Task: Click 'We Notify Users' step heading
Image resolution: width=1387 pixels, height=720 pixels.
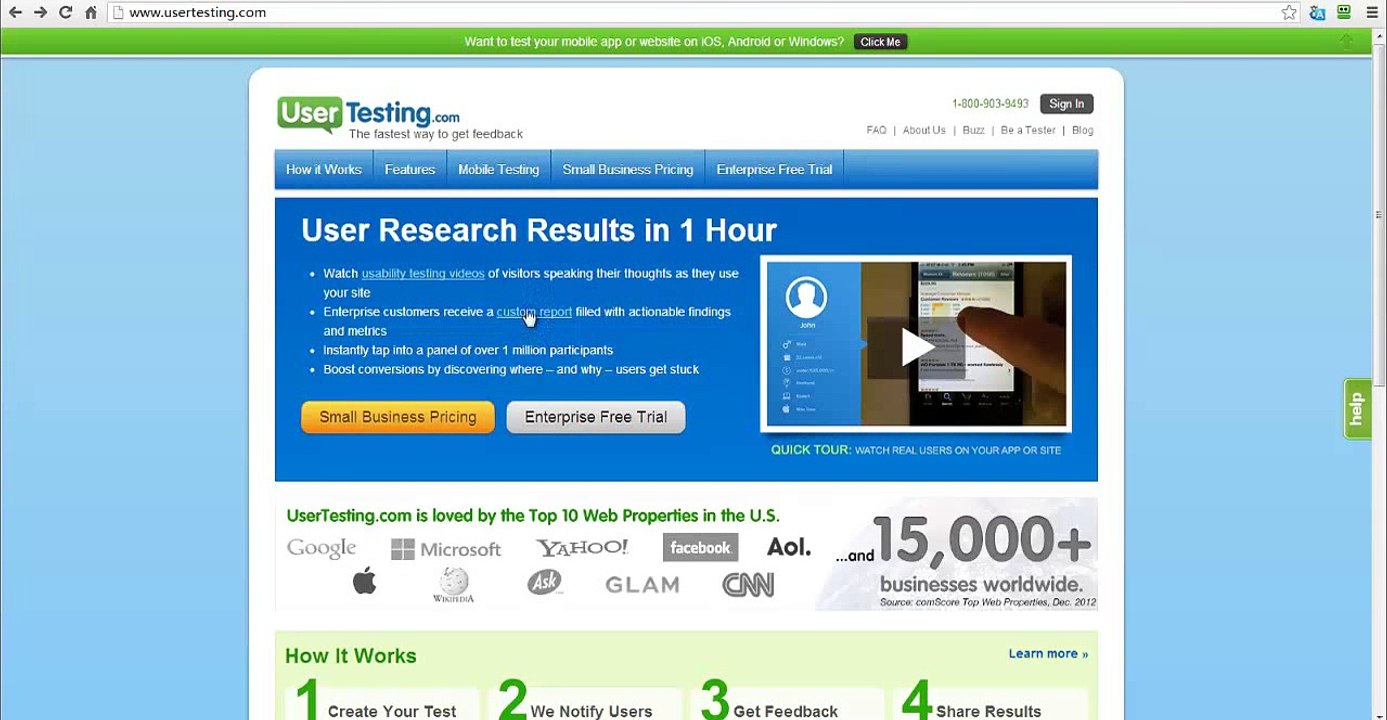Action: pos(591,711)
